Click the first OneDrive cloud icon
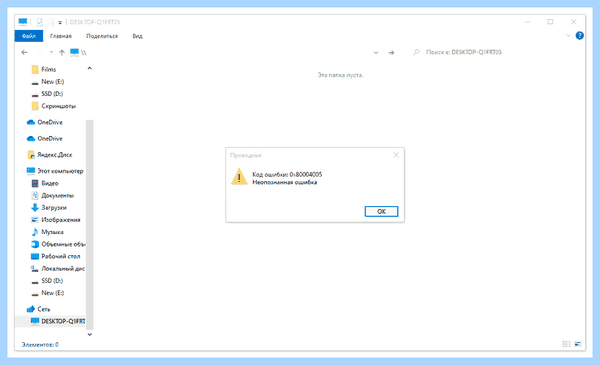Screen dimensions: 600x365 [x=31, y=122]
